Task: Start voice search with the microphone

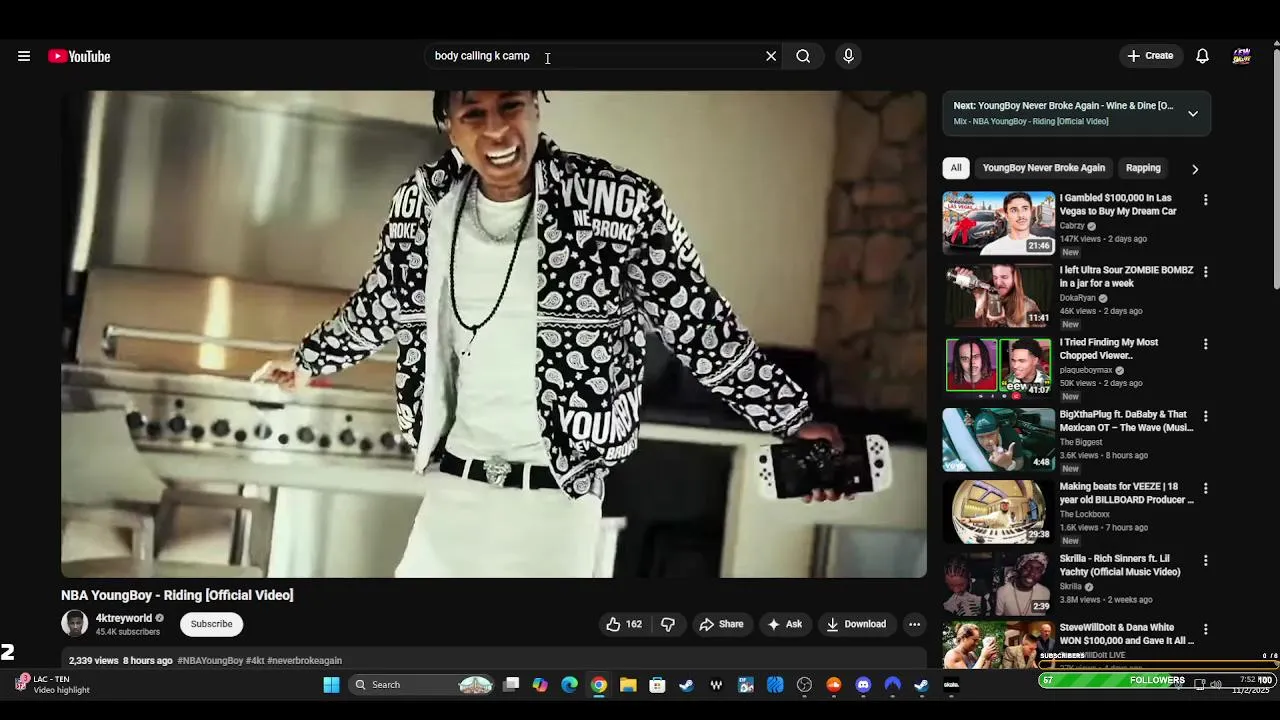Action: click(x=848, y=56)
